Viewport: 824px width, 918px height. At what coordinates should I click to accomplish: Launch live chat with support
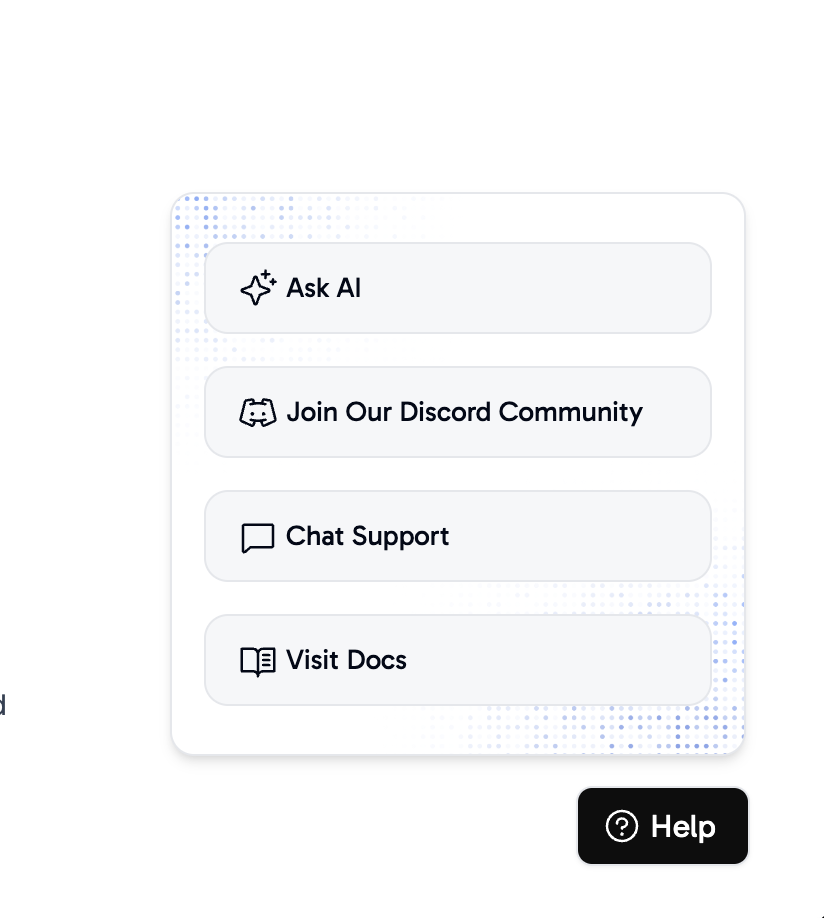pyautogui.click(x=457, y=536)
